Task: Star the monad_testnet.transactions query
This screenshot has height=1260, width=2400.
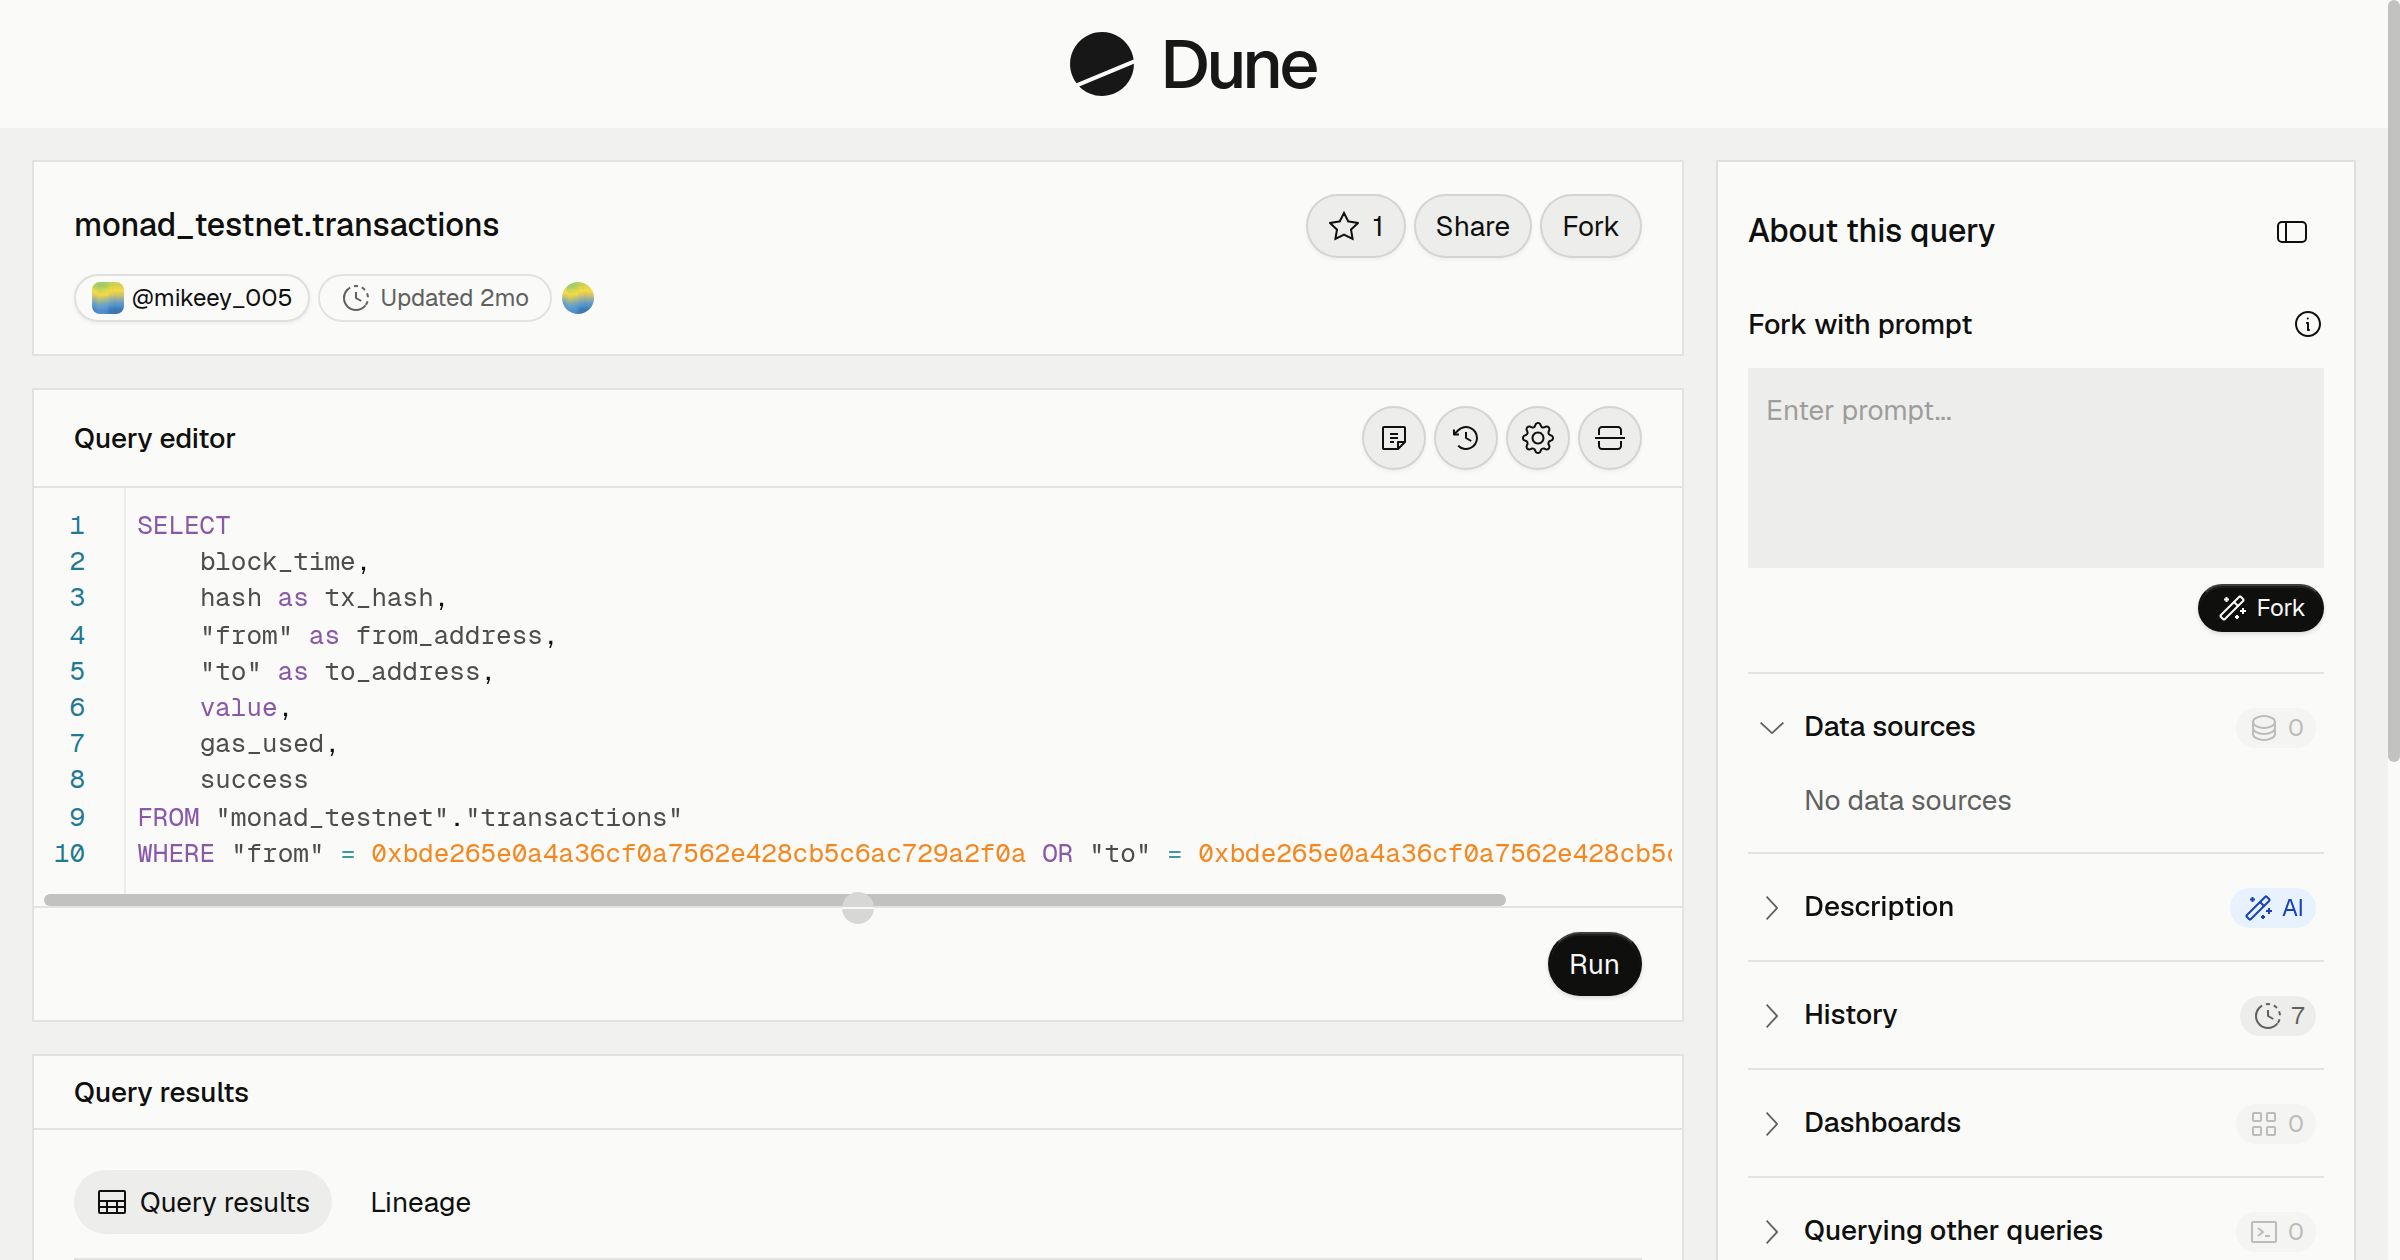Action: pos(1355,226)
